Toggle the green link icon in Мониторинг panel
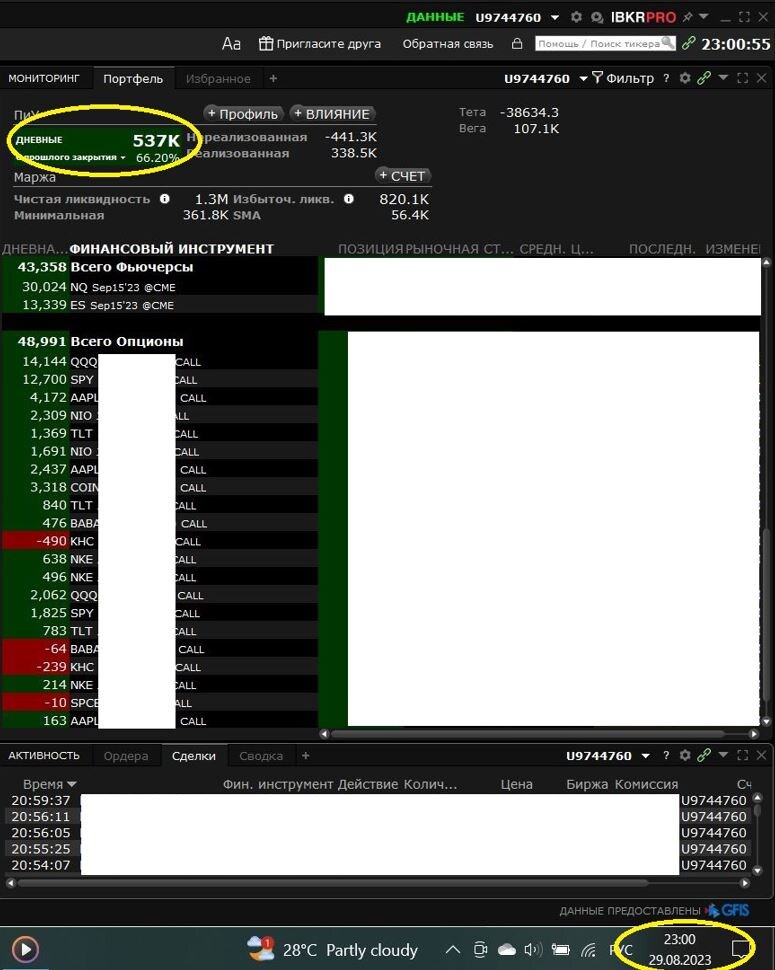Screen dimensions: 775x970 pos(704,78)
